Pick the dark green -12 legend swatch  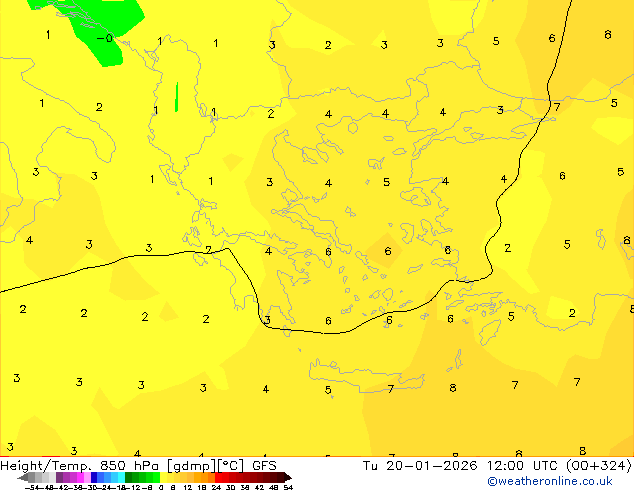click(128, 477)
